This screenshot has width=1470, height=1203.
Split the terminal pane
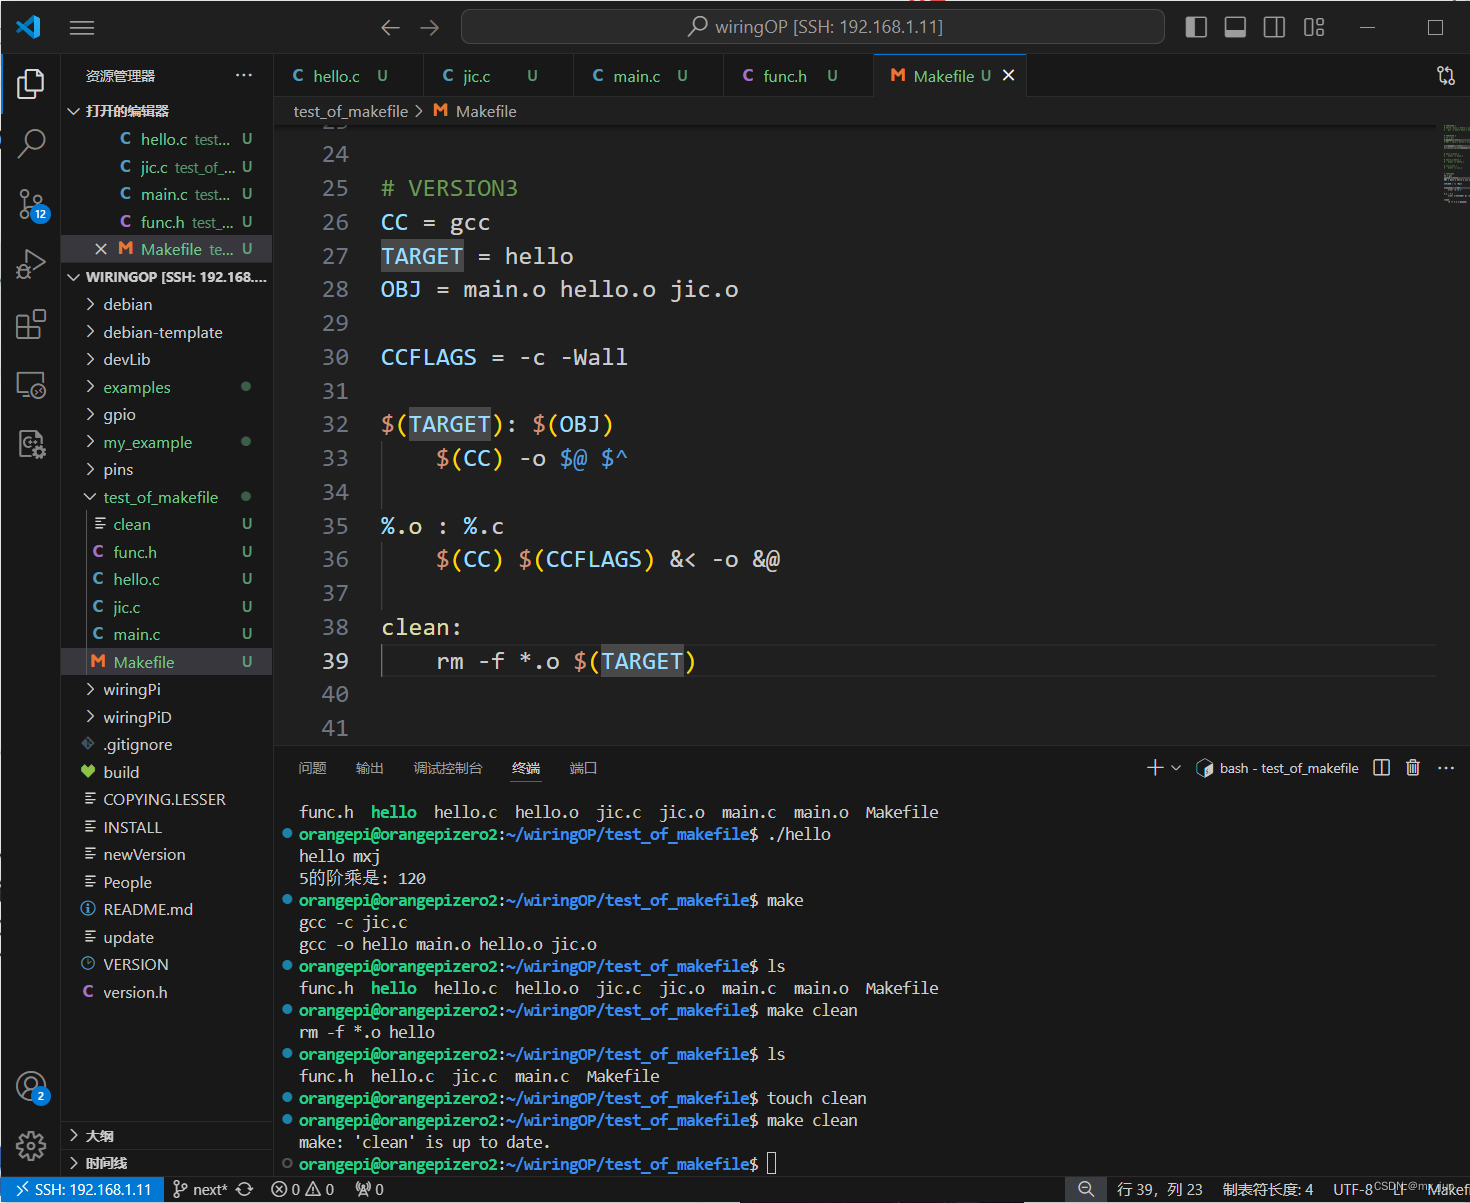(1381, 767)
